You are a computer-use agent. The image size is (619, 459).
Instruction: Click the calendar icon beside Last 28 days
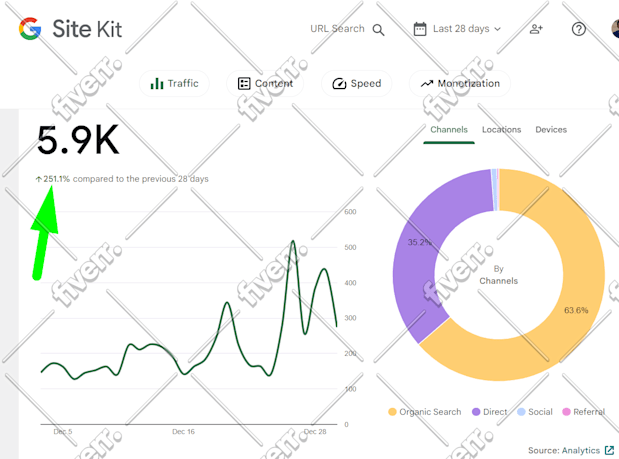coord(420,29)
